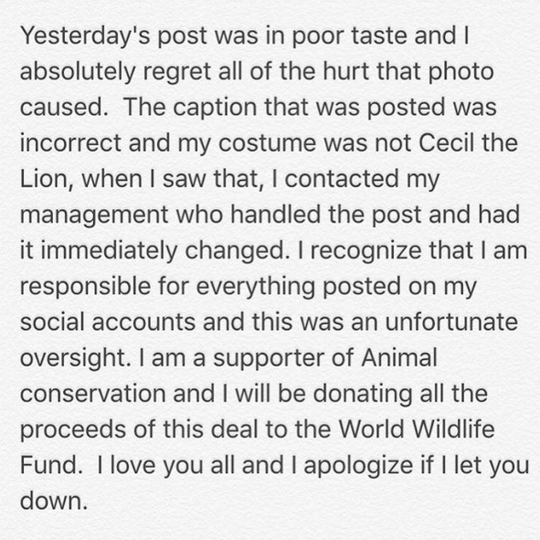Viewport: 540px width, 540px height.
Task: Click the word "accounts" in the note
Action: (x=144, y=323)
